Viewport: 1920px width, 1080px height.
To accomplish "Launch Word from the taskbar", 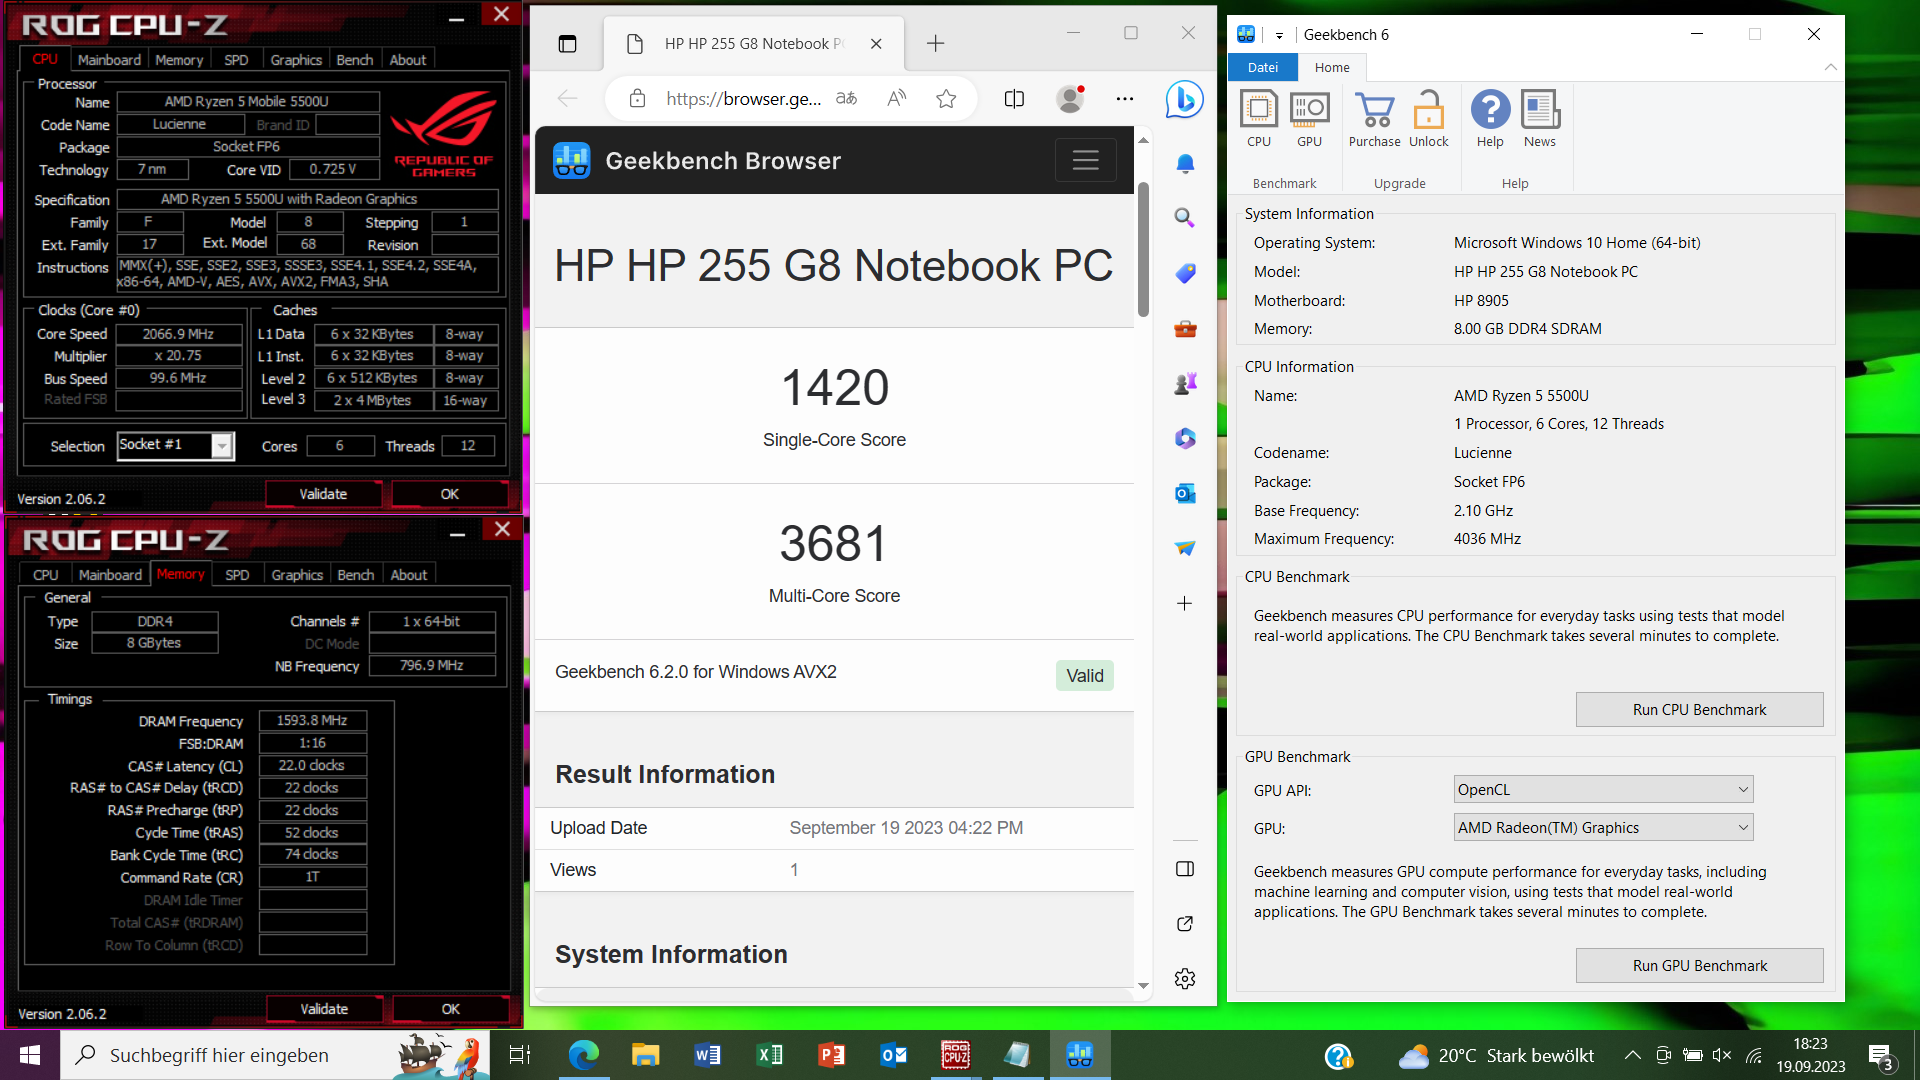I will [708, 1055].
